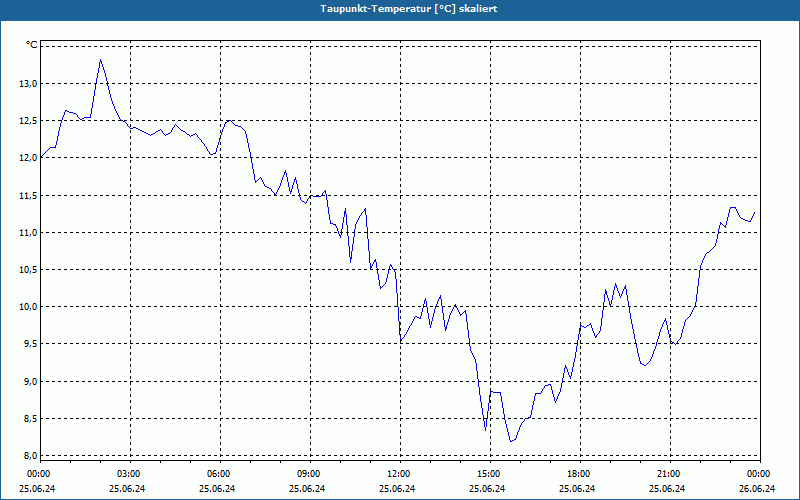Click the 03:00 time label
Screen dimensions: 800x500
point(130,474)
